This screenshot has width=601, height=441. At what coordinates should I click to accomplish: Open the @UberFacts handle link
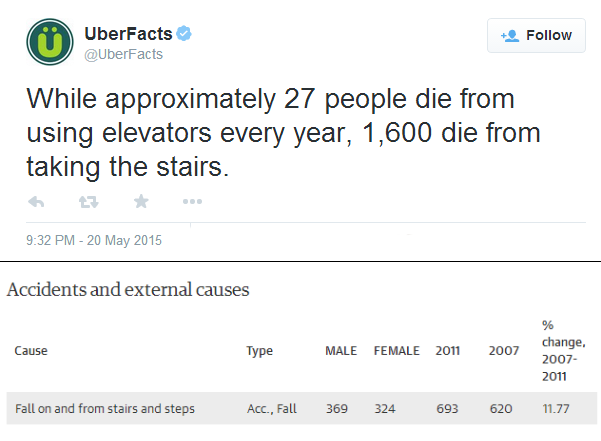coord(123,54)
